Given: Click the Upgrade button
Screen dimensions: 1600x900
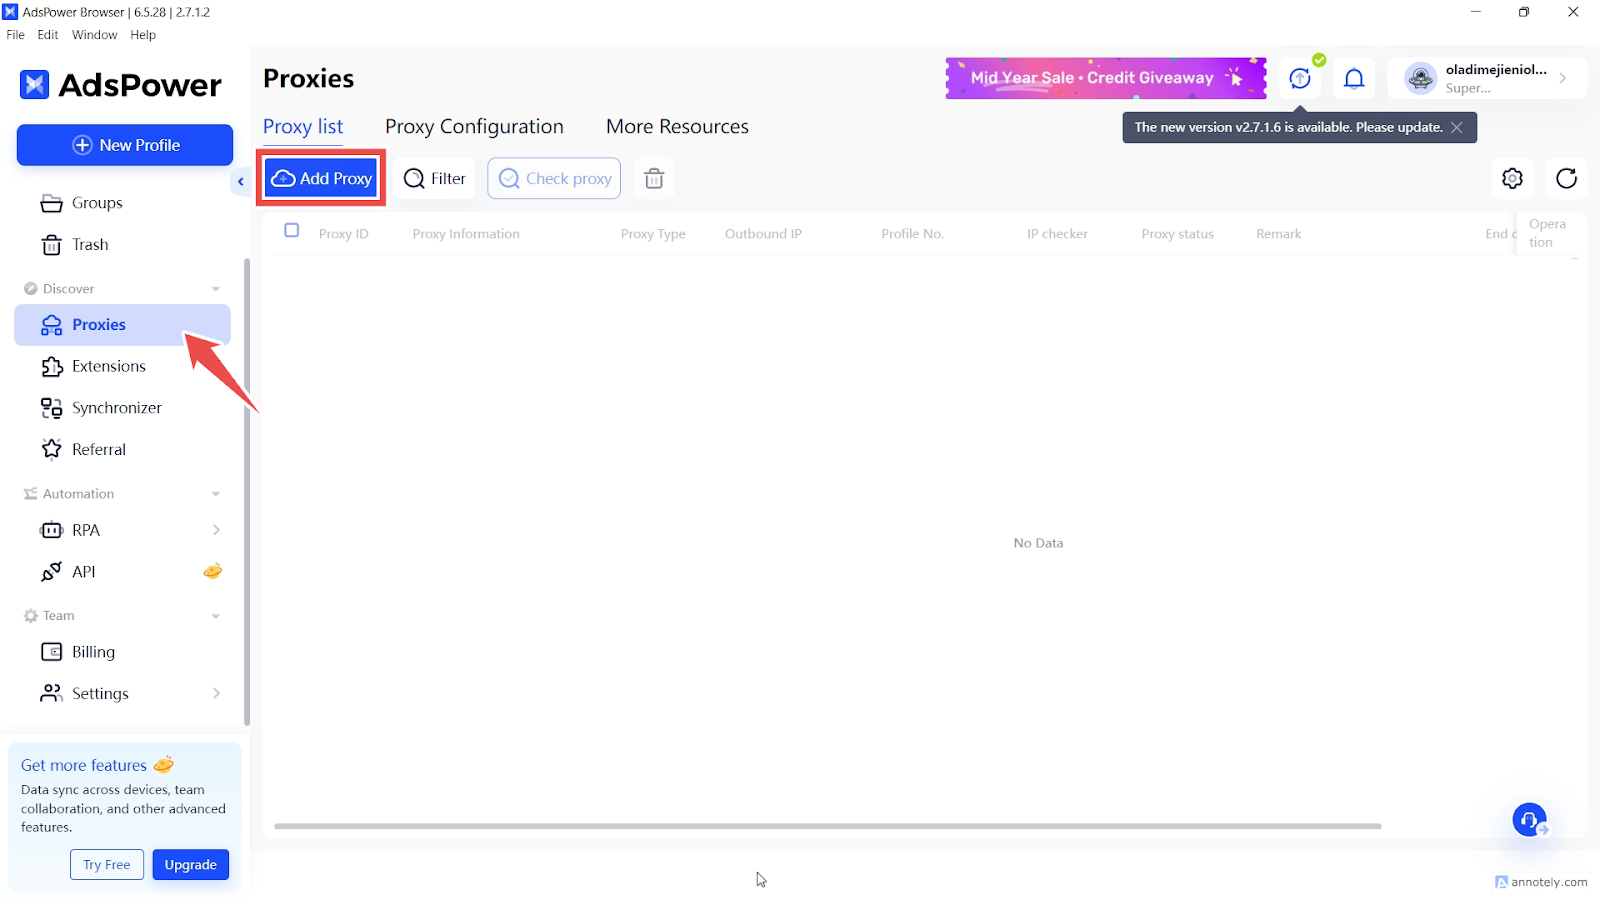Looking at the screenshot, I should pyautogui.click(x=190, y=865).
